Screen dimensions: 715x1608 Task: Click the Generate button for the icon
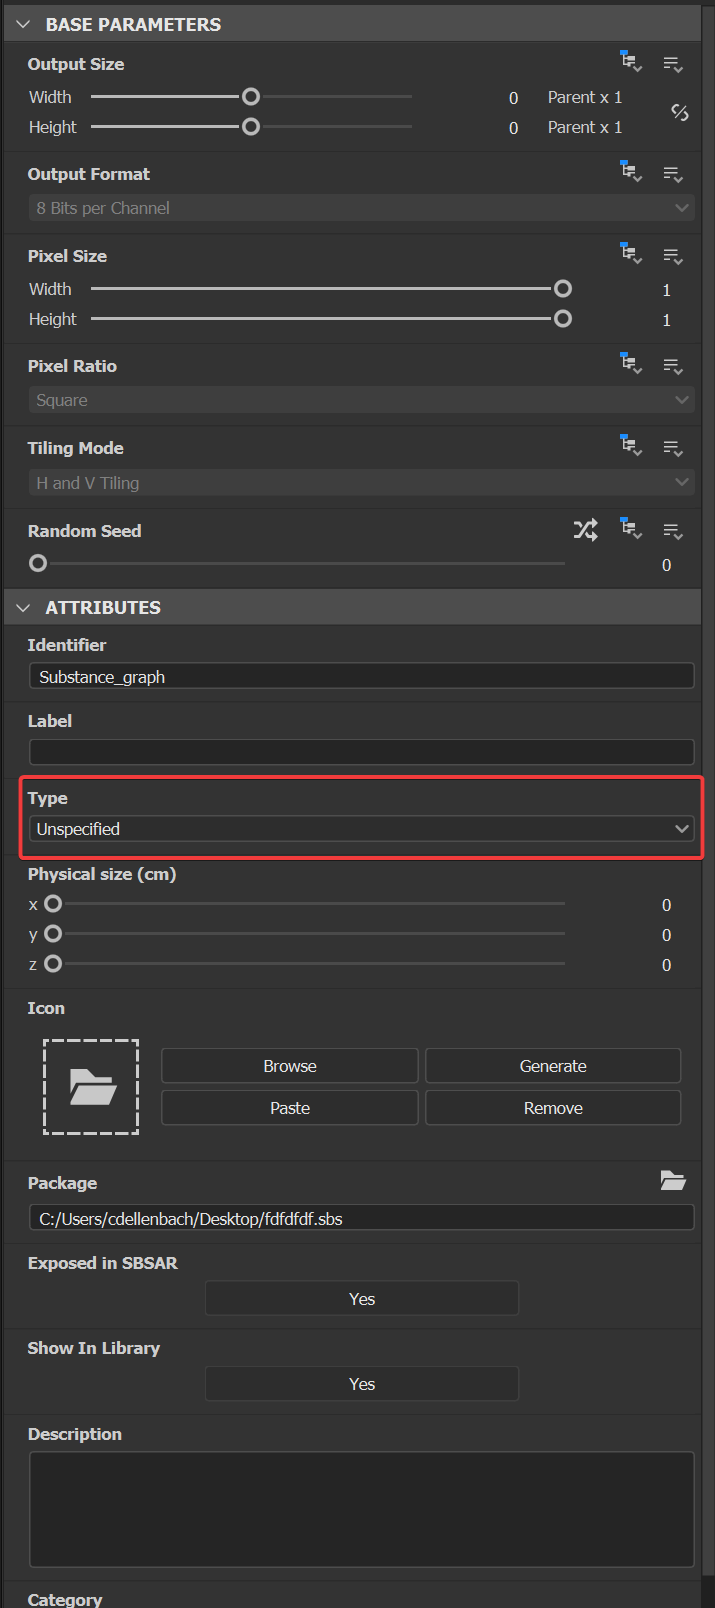pos(552,1065)
